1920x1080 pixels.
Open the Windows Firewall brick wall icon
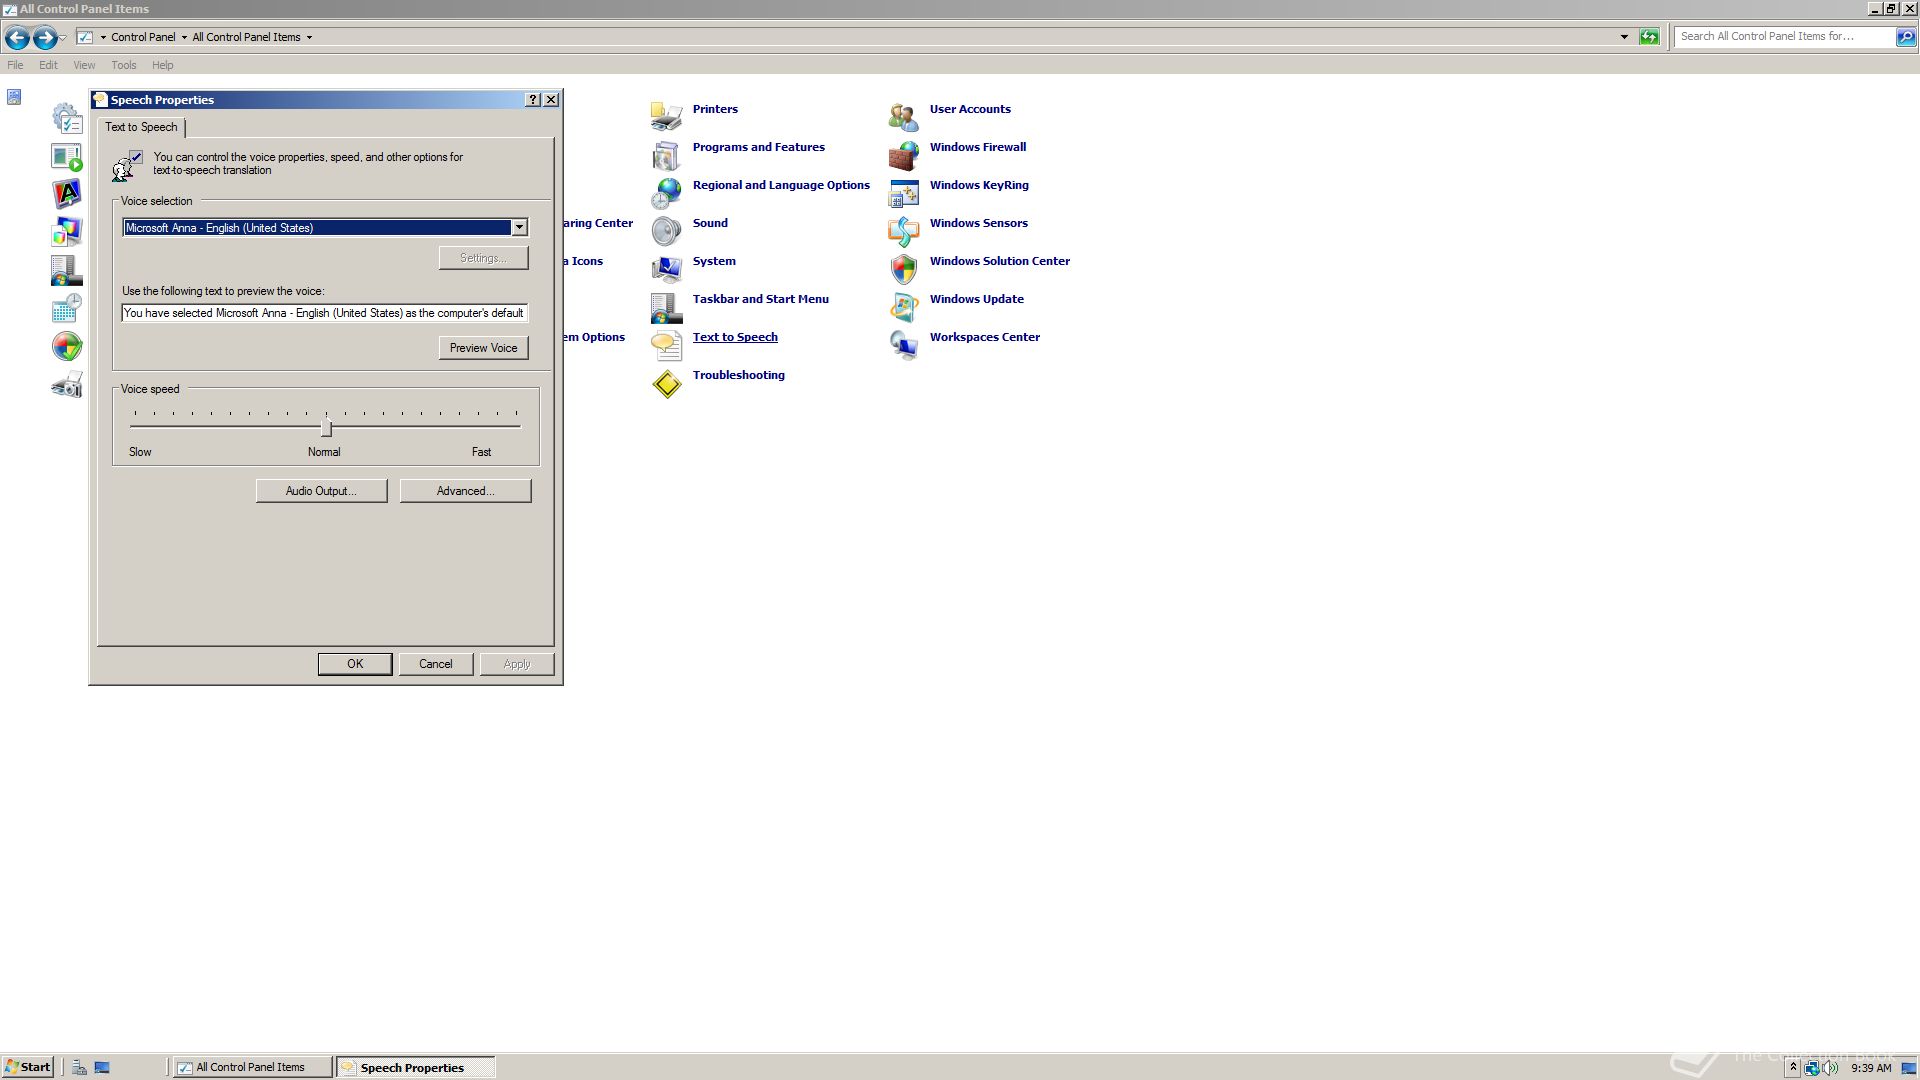coord(903,154)
